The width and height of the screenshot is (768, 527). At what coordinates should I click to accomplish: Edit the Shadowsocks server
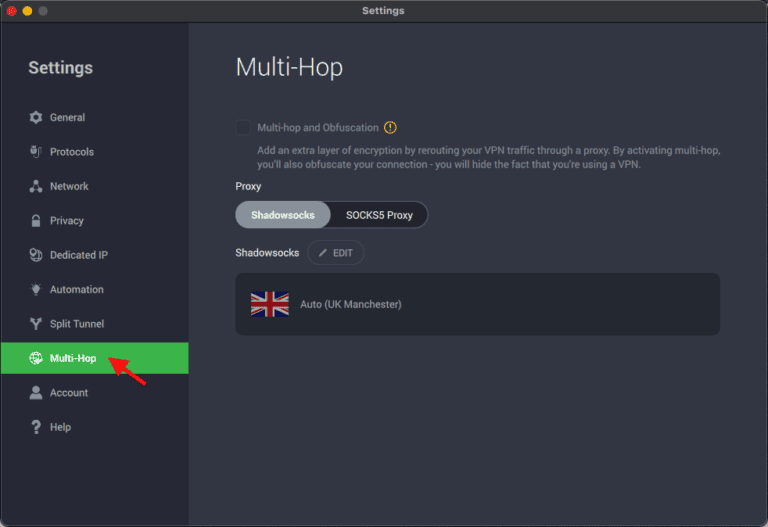click(336, 253)
